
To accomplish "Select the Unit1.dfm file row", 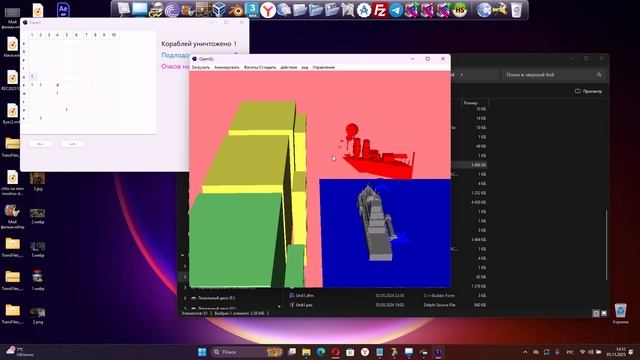I will coord(388,296).
